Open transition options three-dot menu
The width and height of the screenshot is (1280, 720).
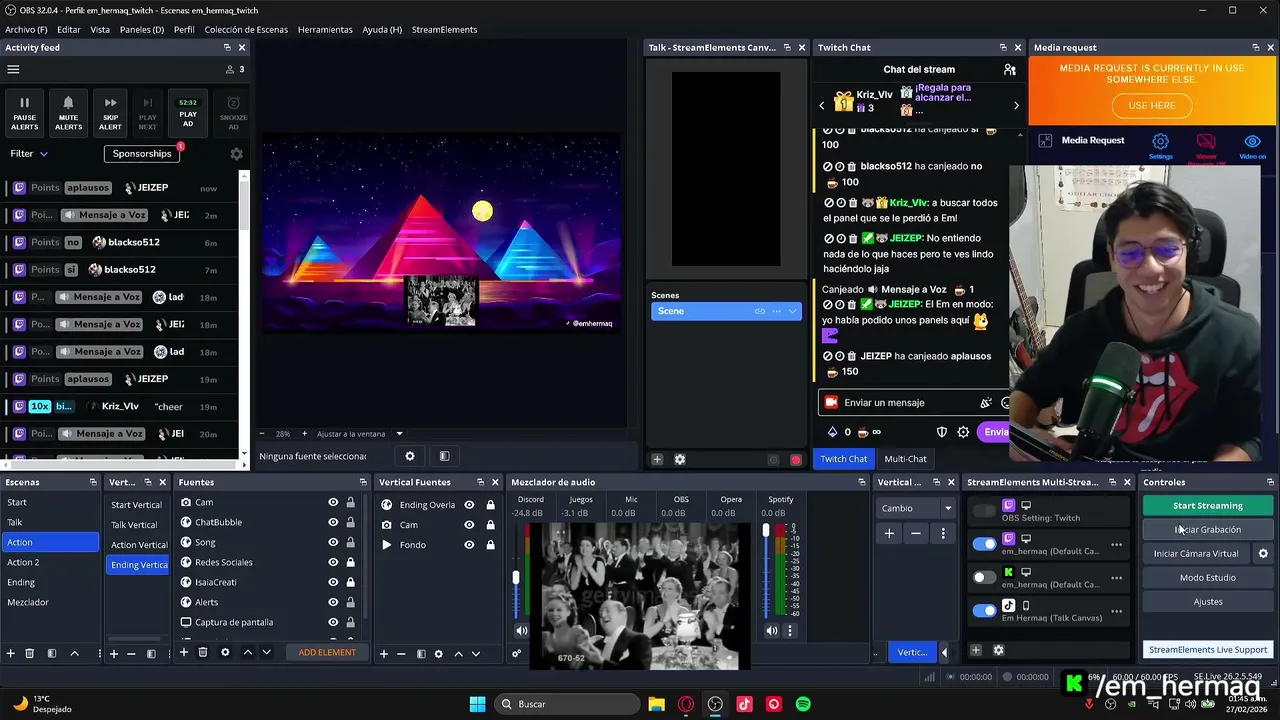pyautogui.click(x=942, y=534)
